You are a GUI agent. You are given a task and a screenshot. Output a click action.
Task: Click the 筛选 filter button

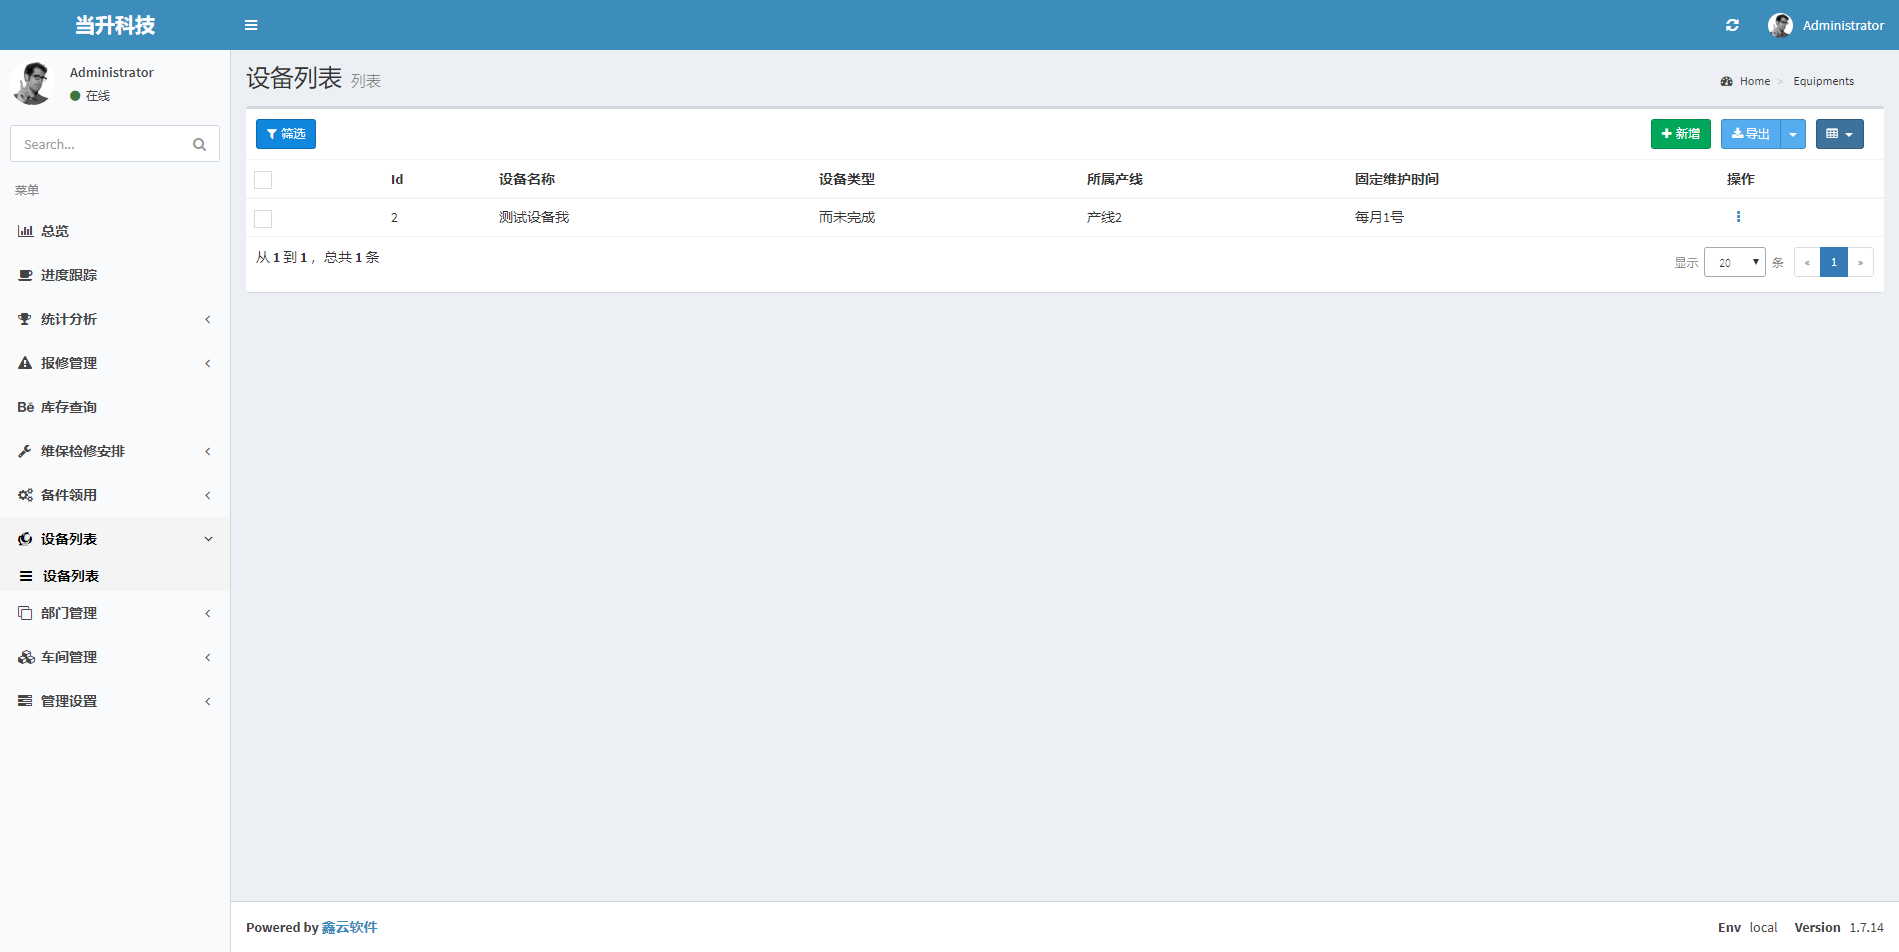pos(286,134)
